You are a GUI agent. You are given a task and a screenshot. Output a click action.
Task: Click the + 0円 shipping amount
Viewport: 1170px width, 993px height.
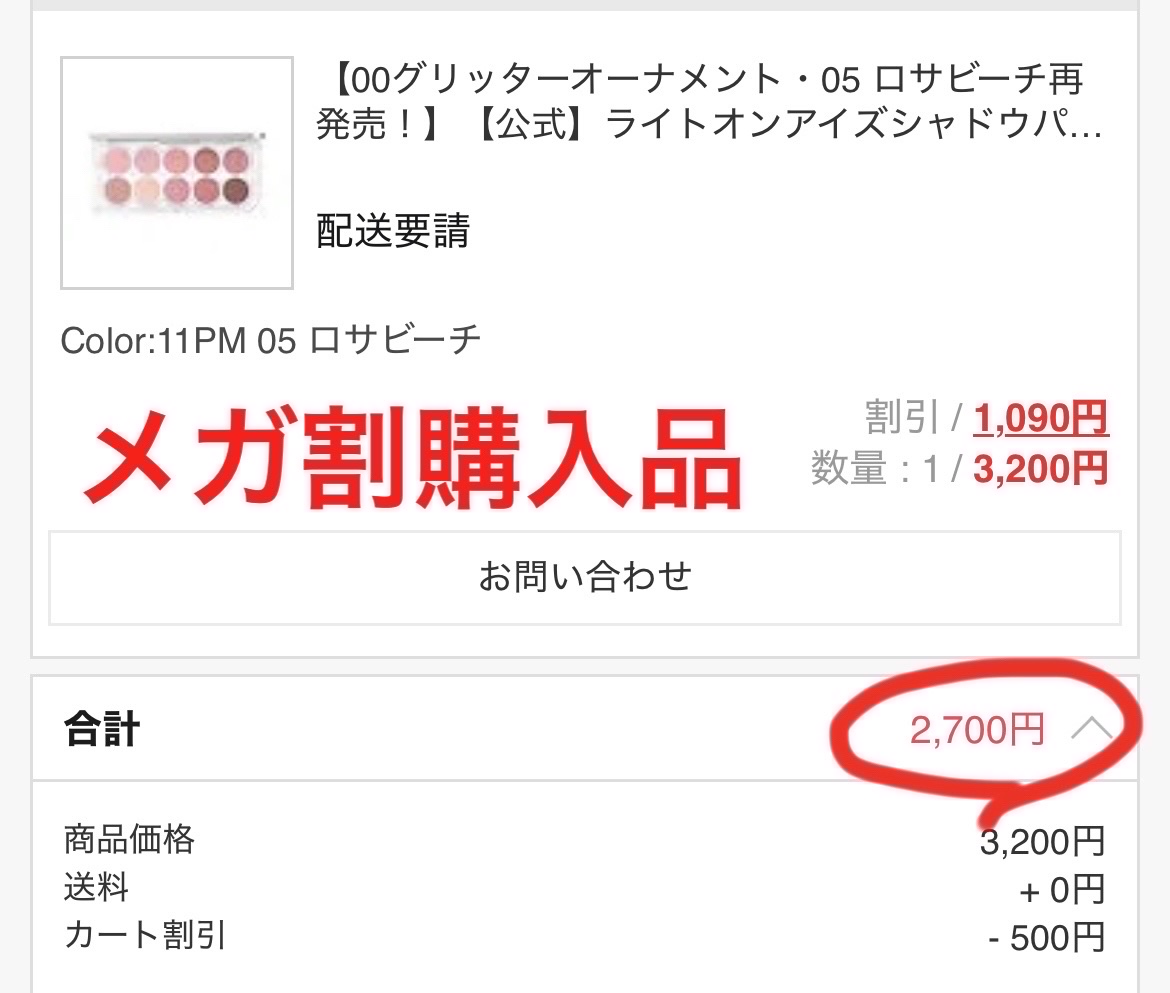coord(1063,889)
